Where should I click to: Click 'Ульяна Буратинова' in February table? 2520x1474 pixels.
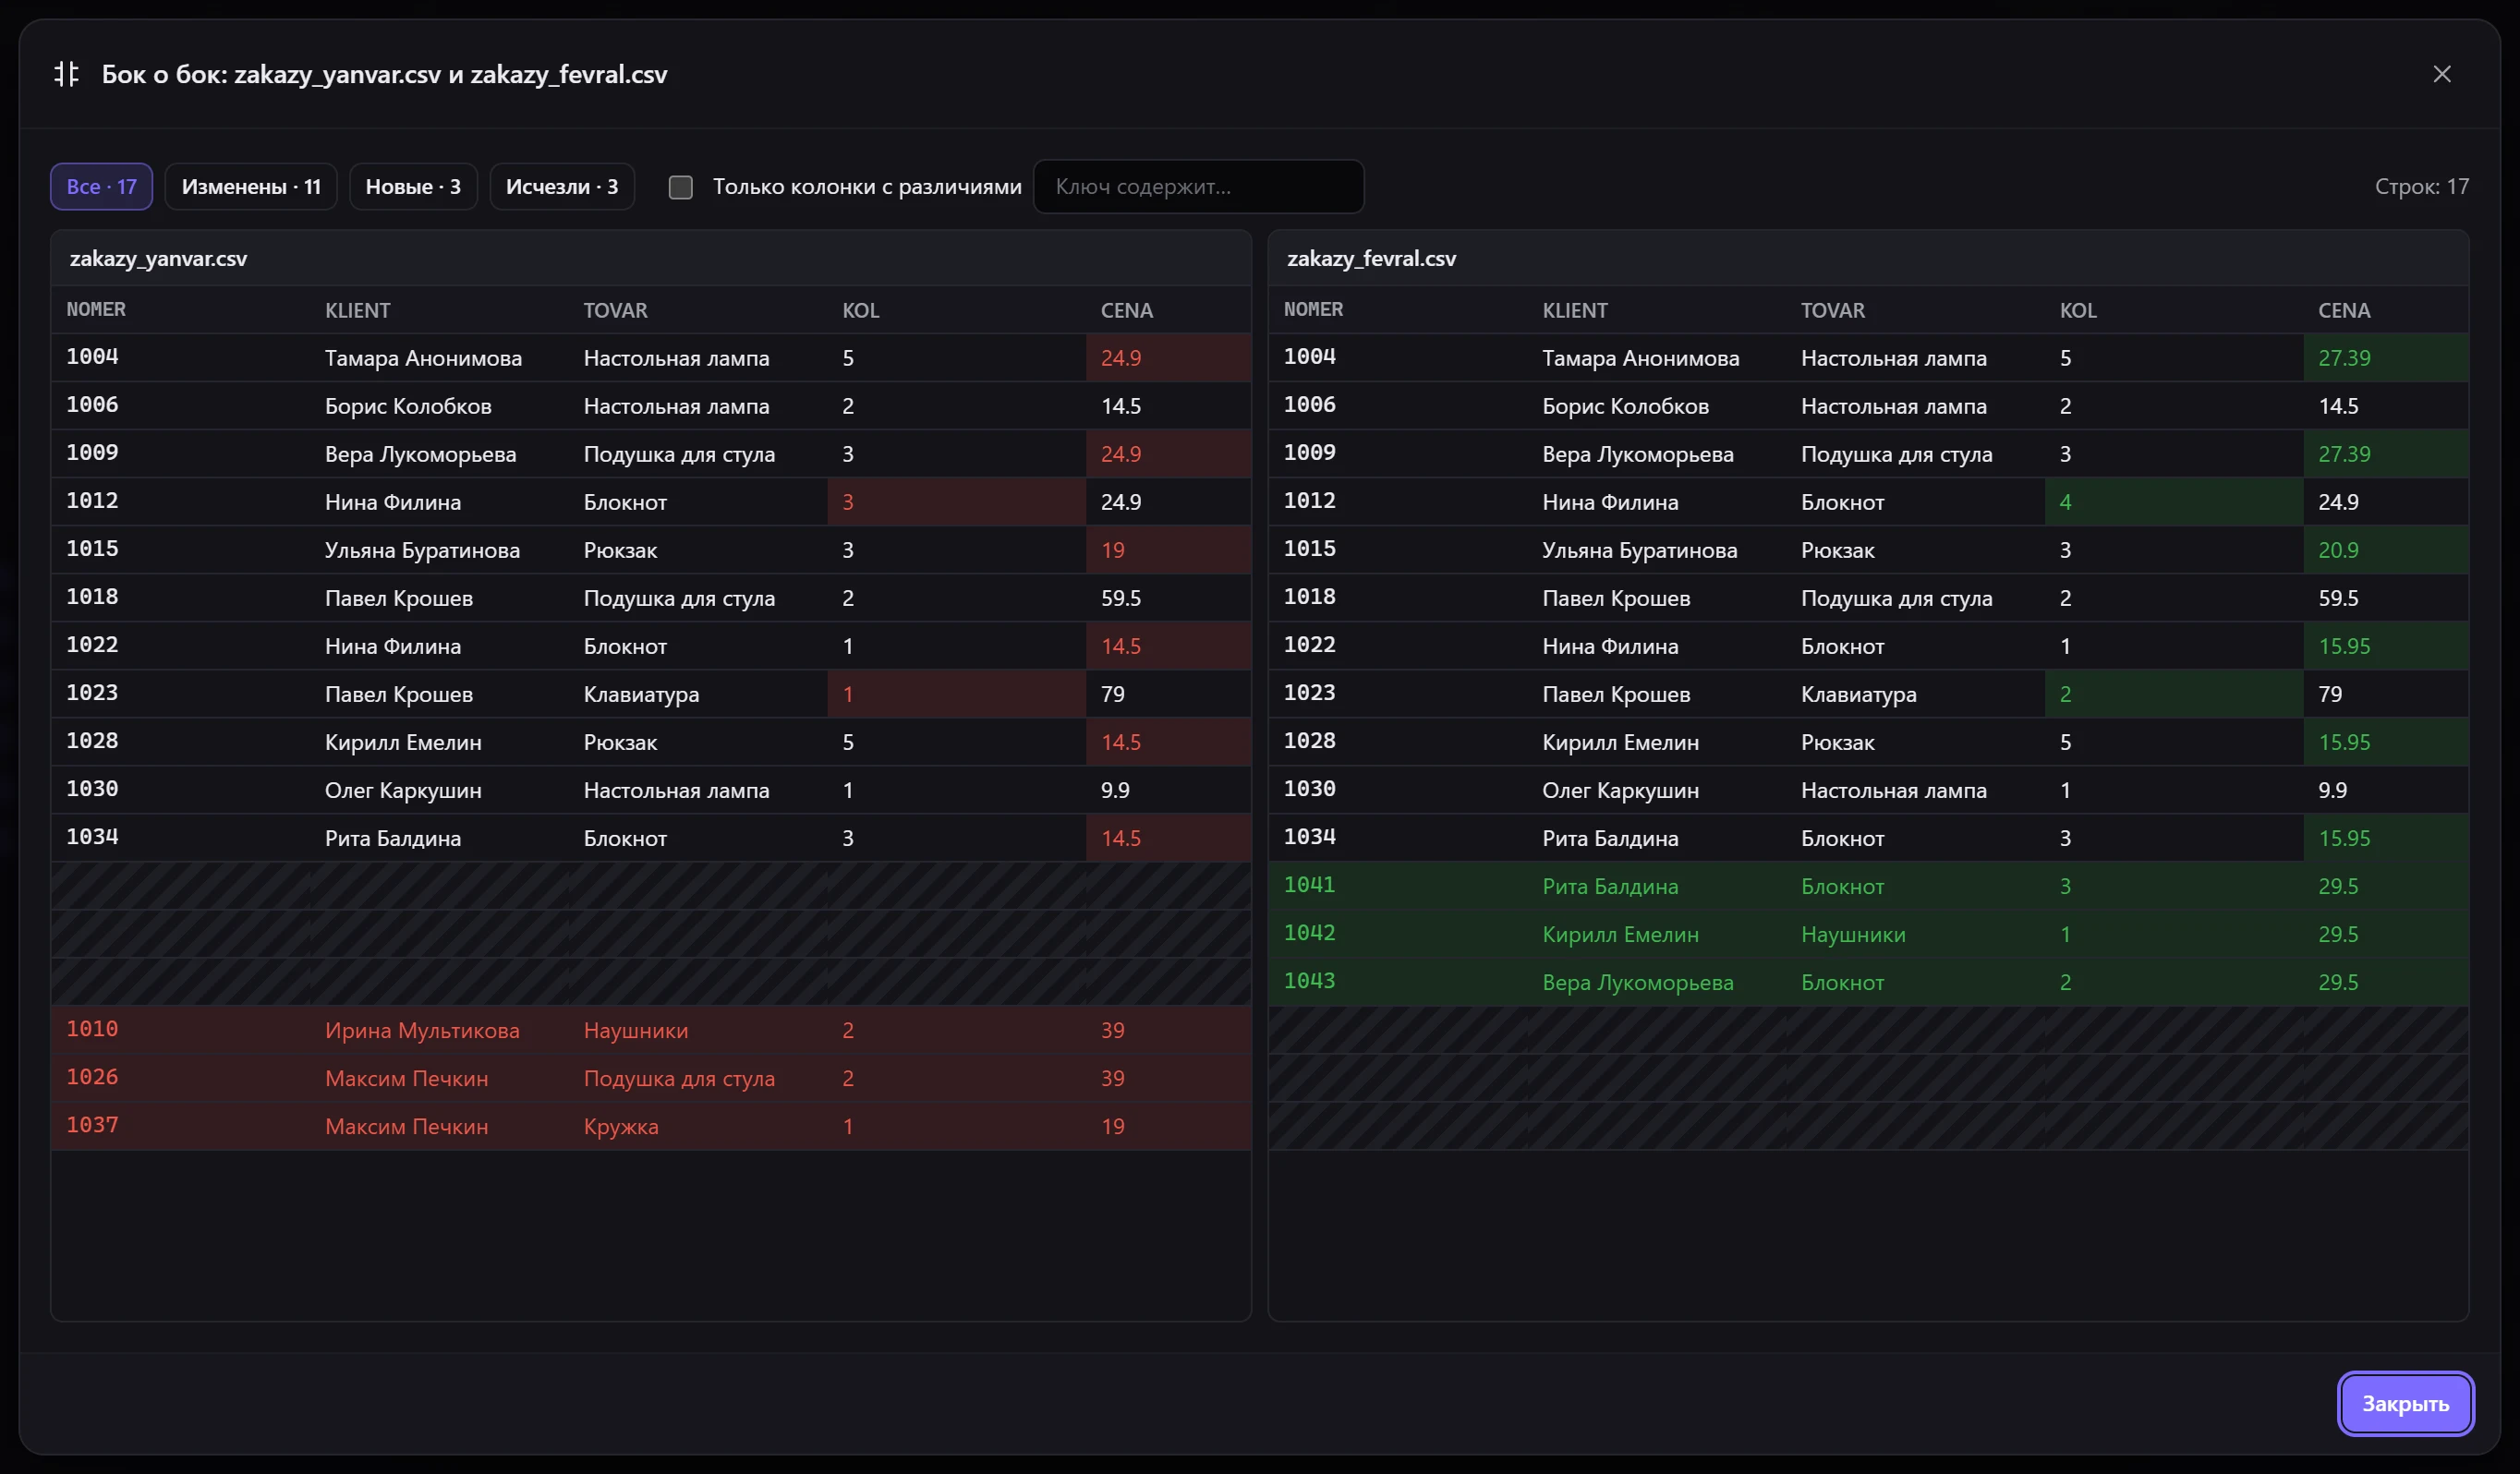(x=1639, y=550)
